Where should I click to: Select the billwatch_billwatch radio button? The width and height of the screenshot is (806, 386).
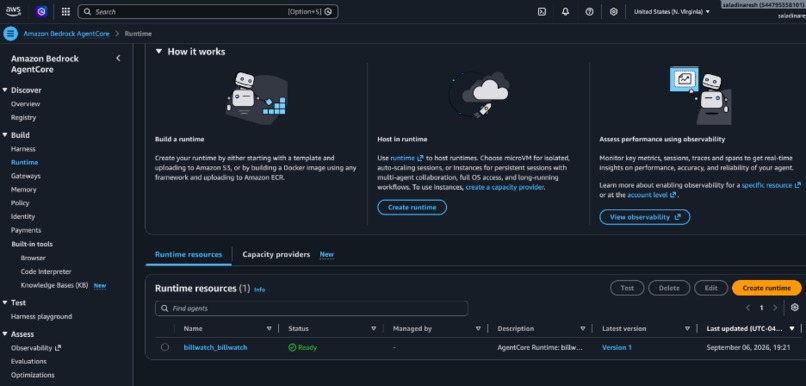(x=164, y=347)
